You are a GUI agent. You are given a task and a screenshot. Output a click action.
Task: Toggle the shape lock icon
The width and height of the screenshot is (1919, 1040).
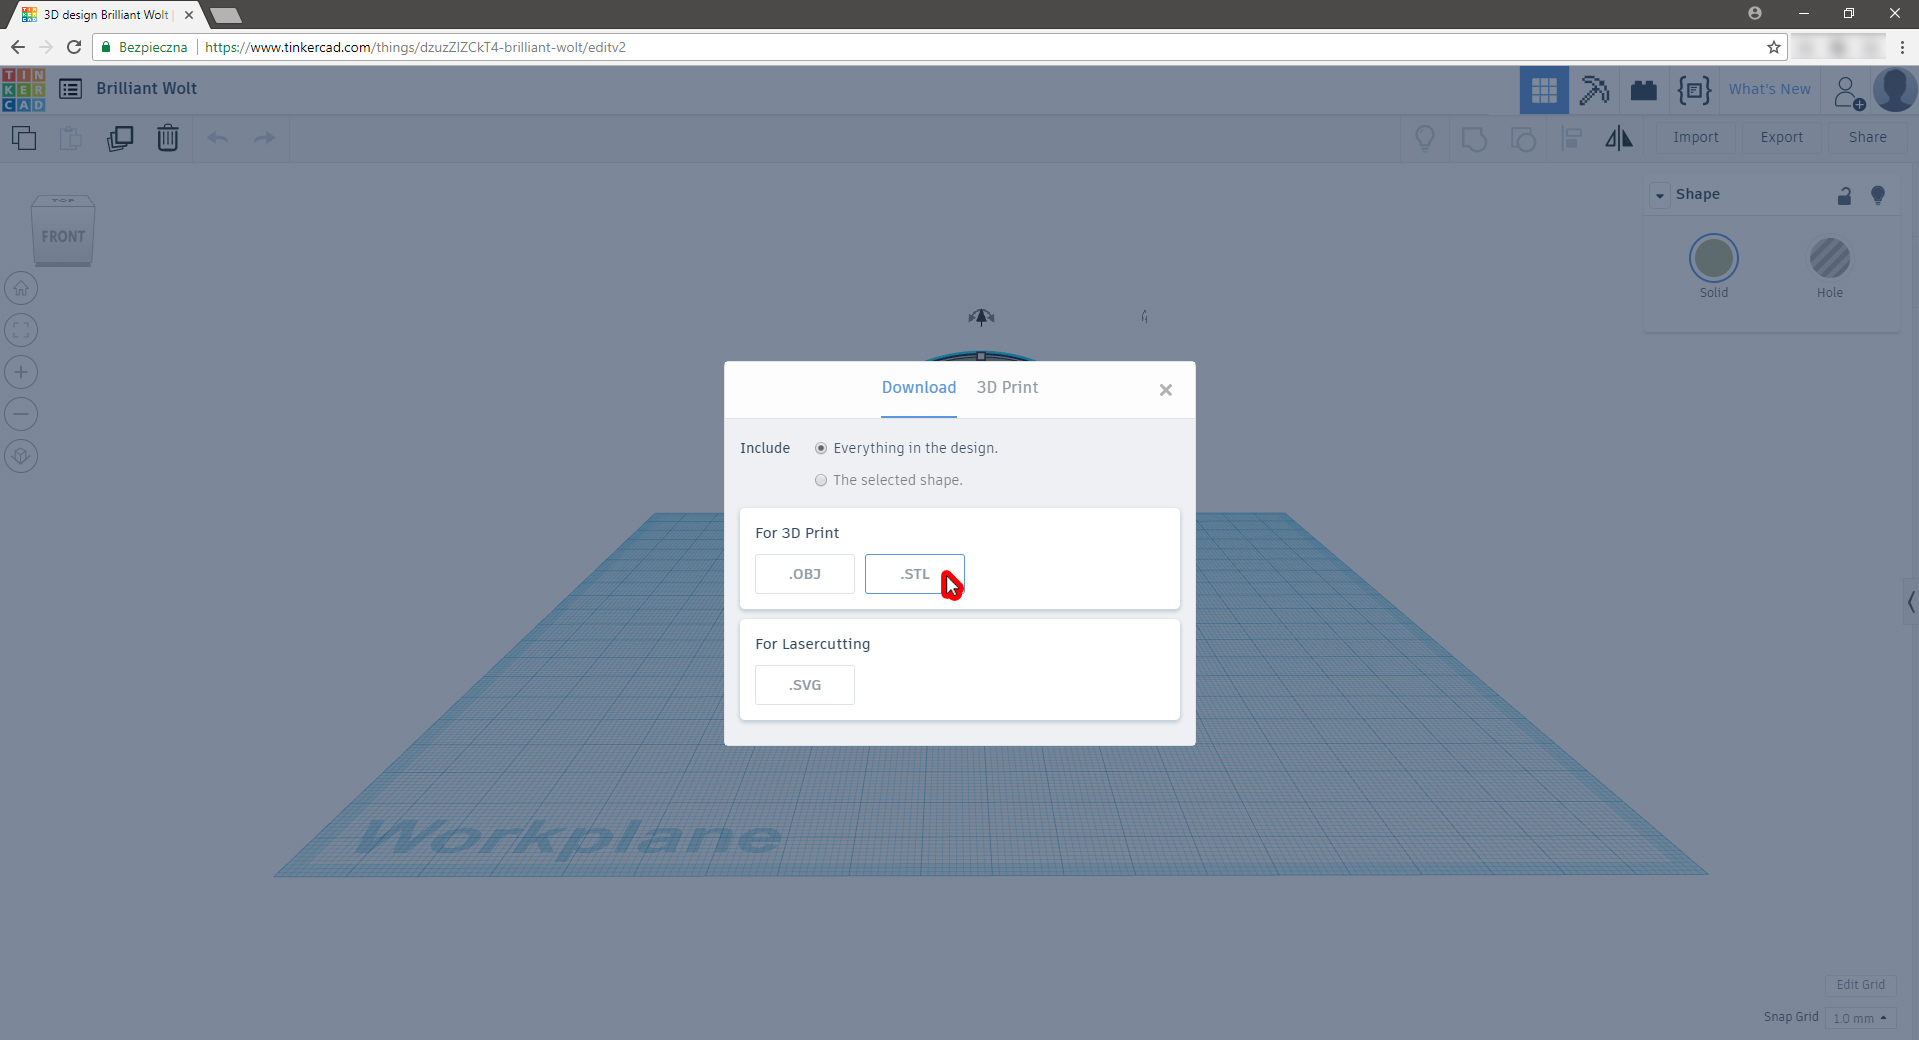coord(1844,196)
